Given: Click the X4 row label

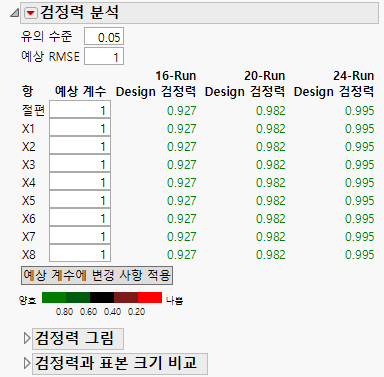Looking at the screenshot, I should 29,183.
